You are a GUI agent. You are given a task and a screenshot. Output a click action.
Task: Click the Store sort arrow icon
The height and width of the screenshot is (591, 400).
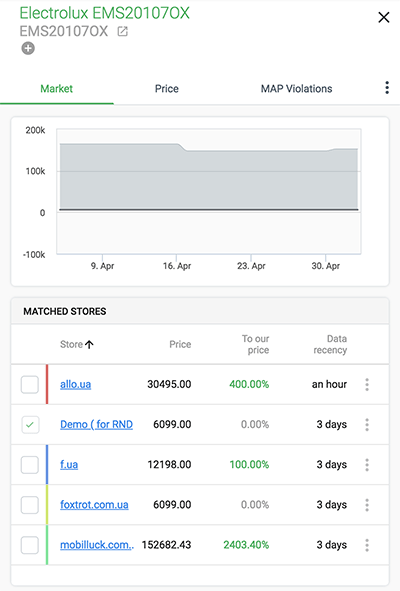(x=89, y=344)
